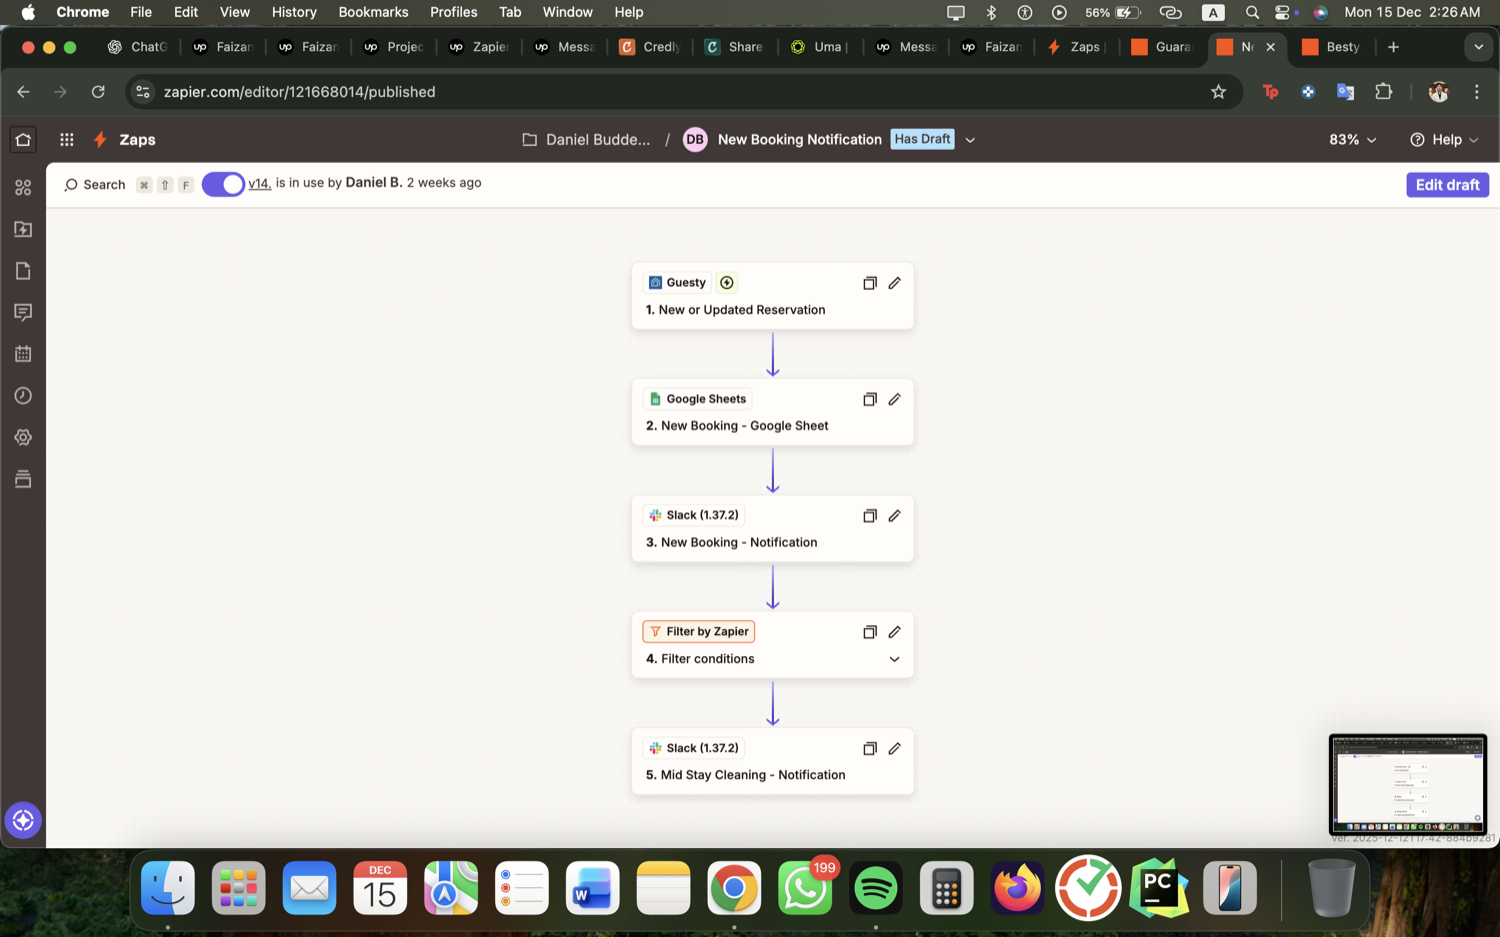Select the Guesty app label
Screen dimensions: 1500x937
point(677,283)
